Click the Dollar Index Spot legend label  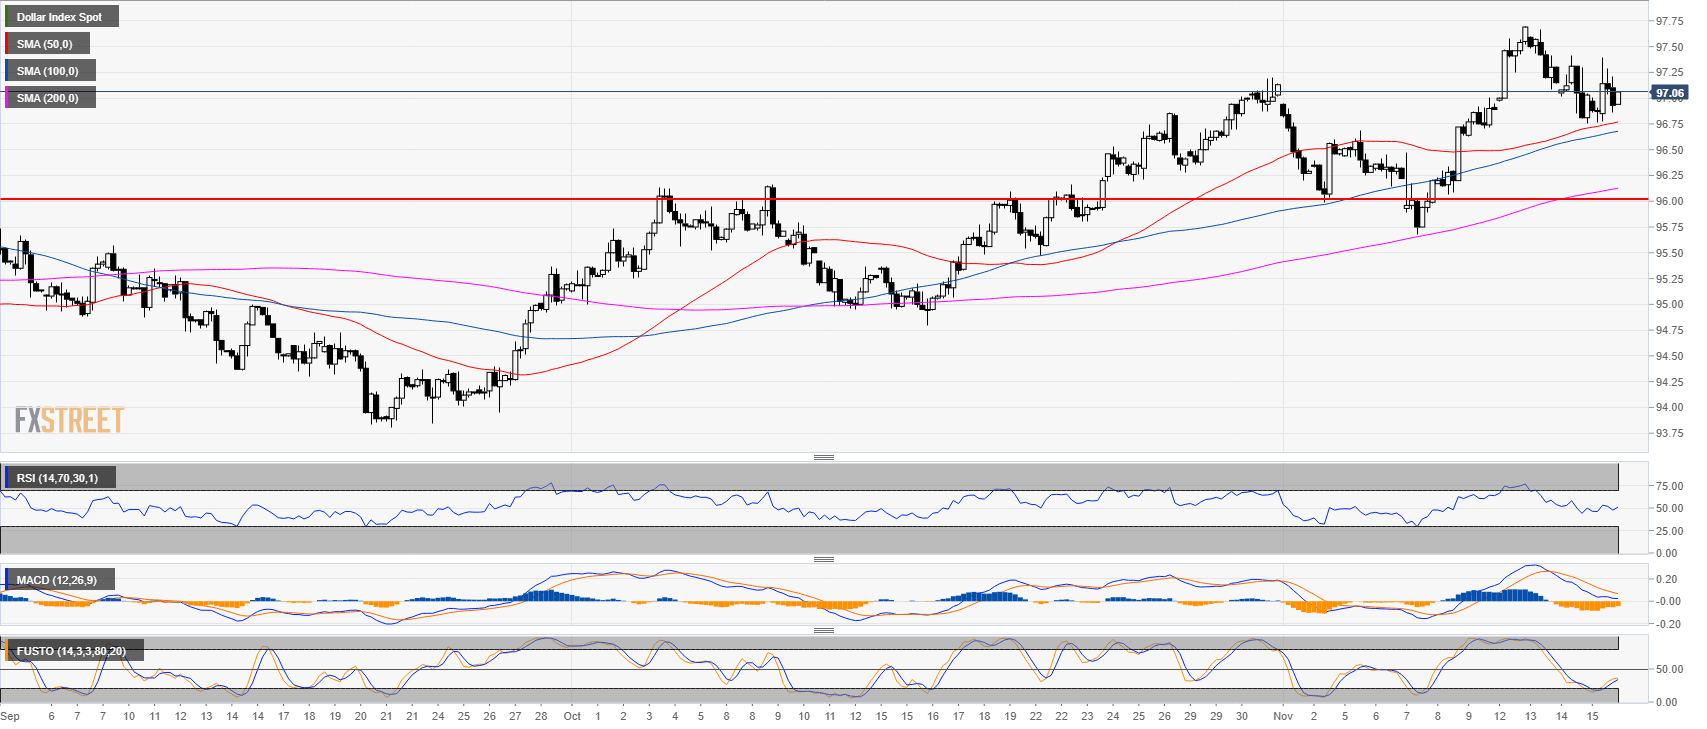click(60, 17)
